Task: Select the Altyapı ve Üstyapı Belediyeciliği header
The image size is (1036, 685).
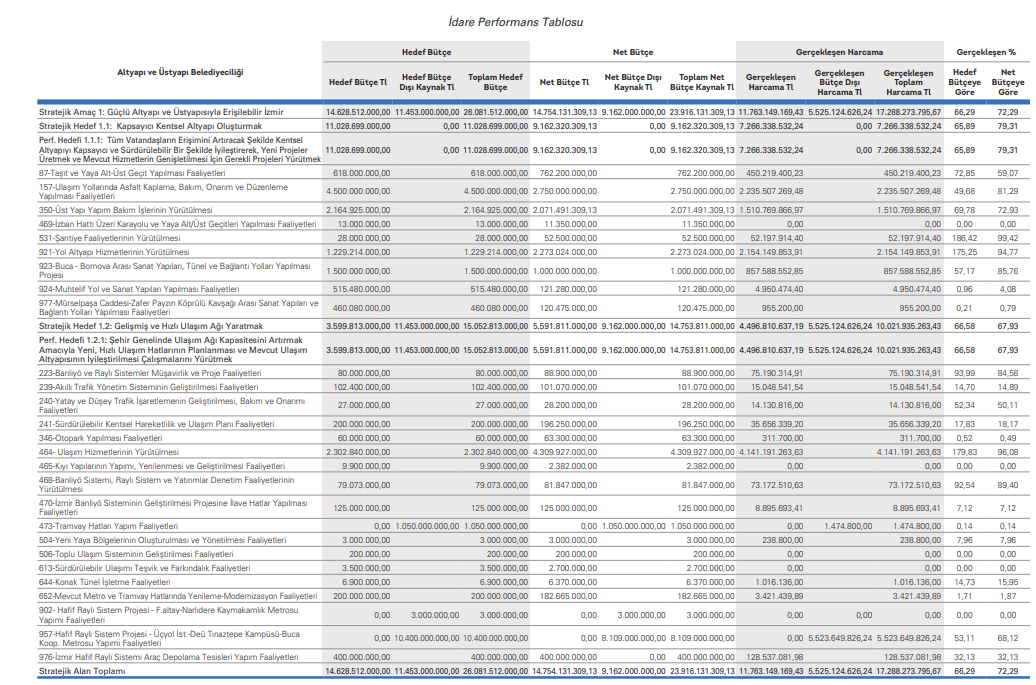Action: [x=180, y=73]
